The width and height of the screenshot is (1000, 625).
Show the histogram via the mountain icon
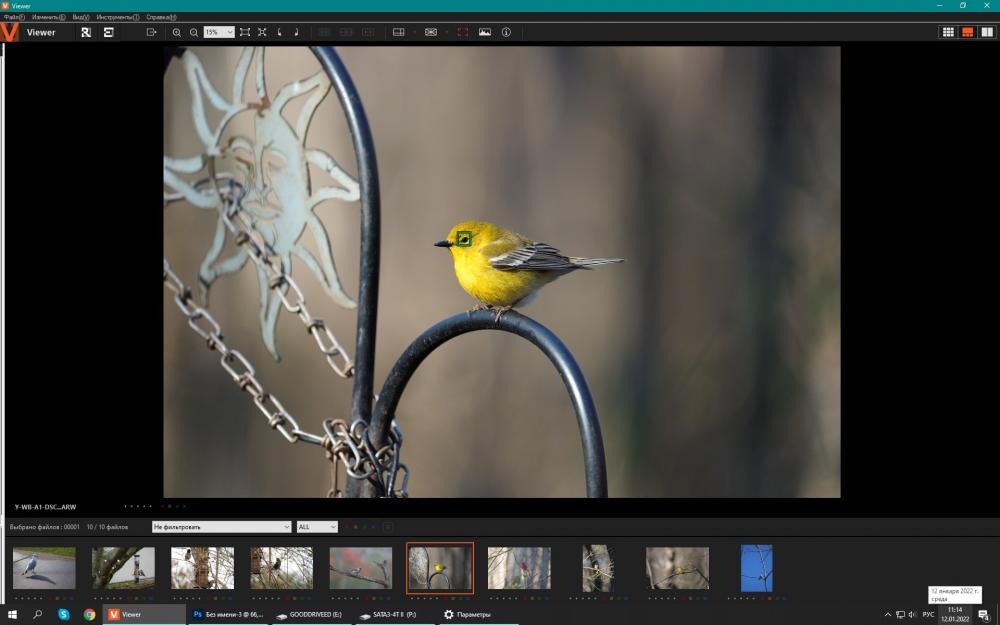[x=485, y=32]
